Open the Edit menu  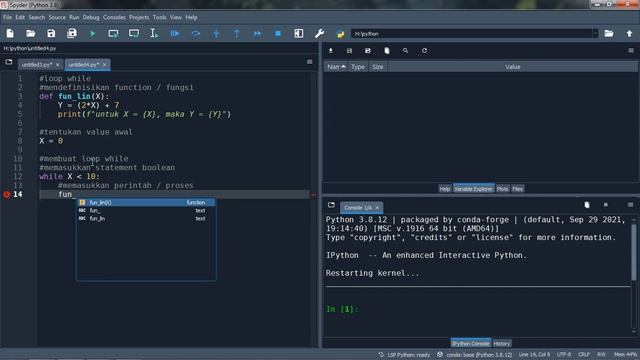pos(20,18)
